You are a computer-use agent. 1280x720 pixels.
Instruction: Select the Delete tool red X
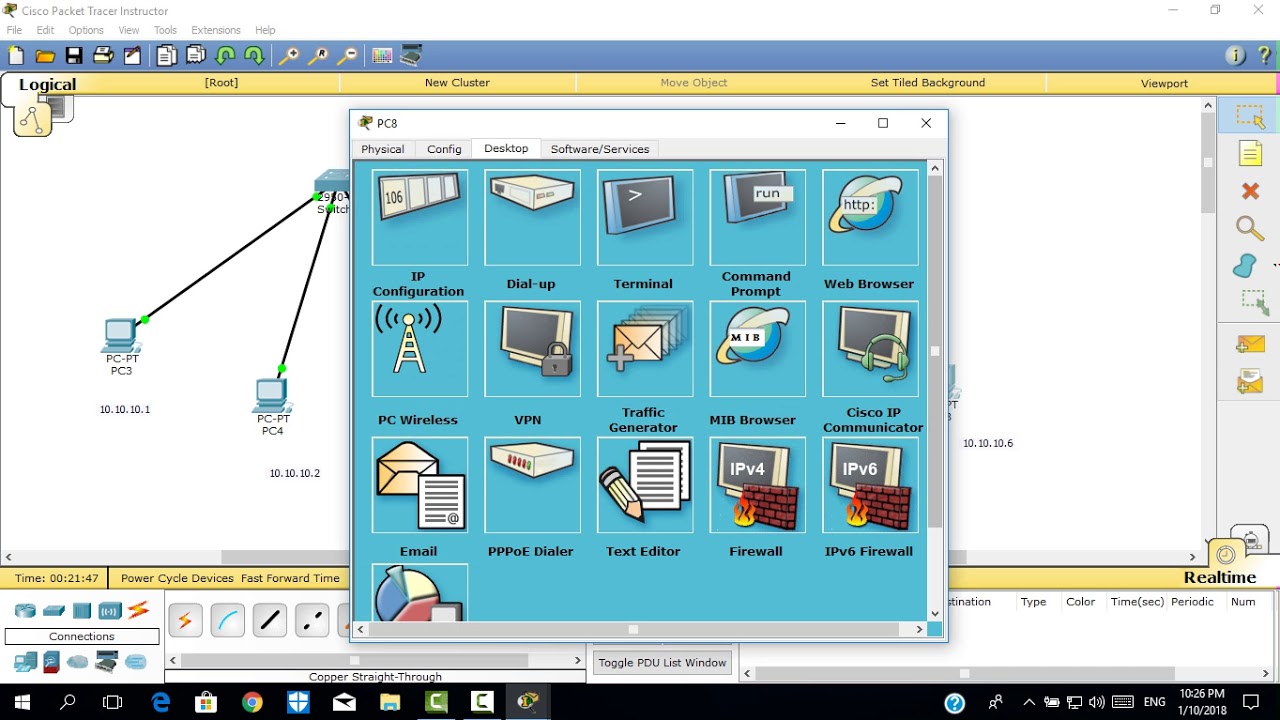(x=1250, y=190)
